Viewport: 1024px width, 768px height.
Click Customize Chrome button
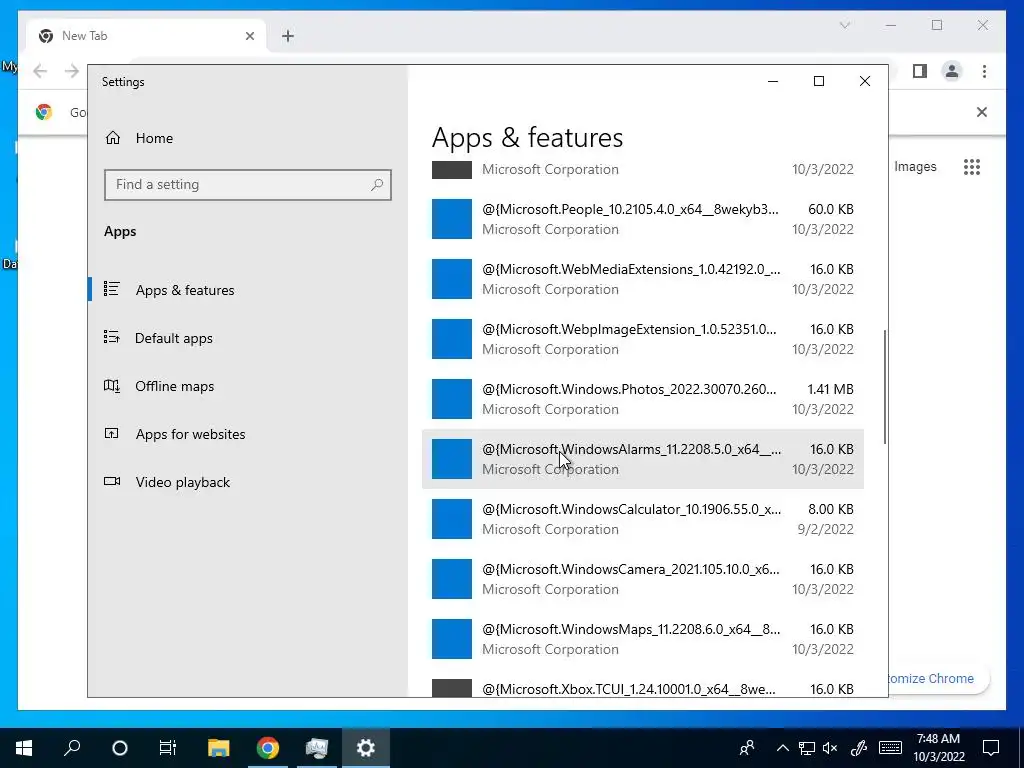938,679
